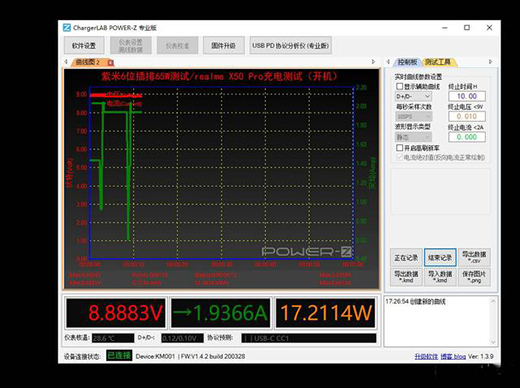
Task: Select the 测试工具 tab
Action: pos(438,62)
